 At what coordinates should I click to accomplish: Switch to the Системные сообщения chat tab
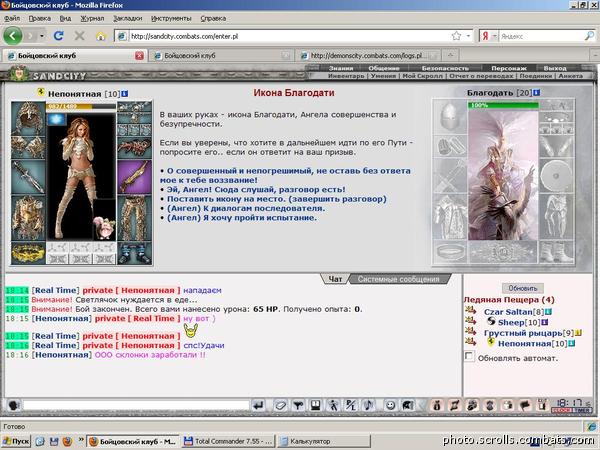tap(398, 279)
